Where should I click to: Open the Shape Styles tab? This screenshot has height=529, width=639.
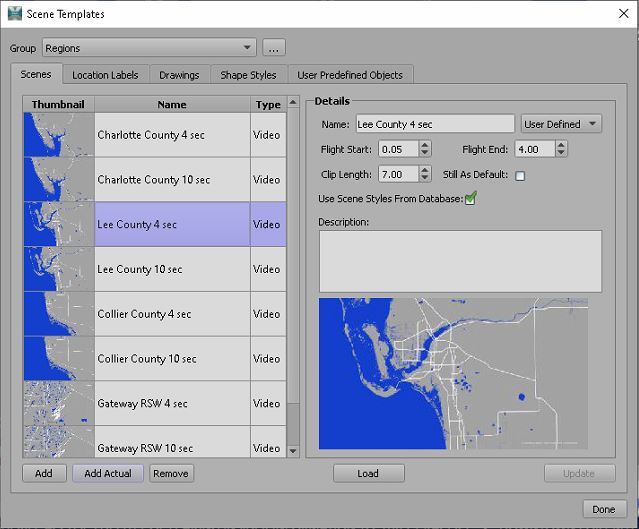248,75
